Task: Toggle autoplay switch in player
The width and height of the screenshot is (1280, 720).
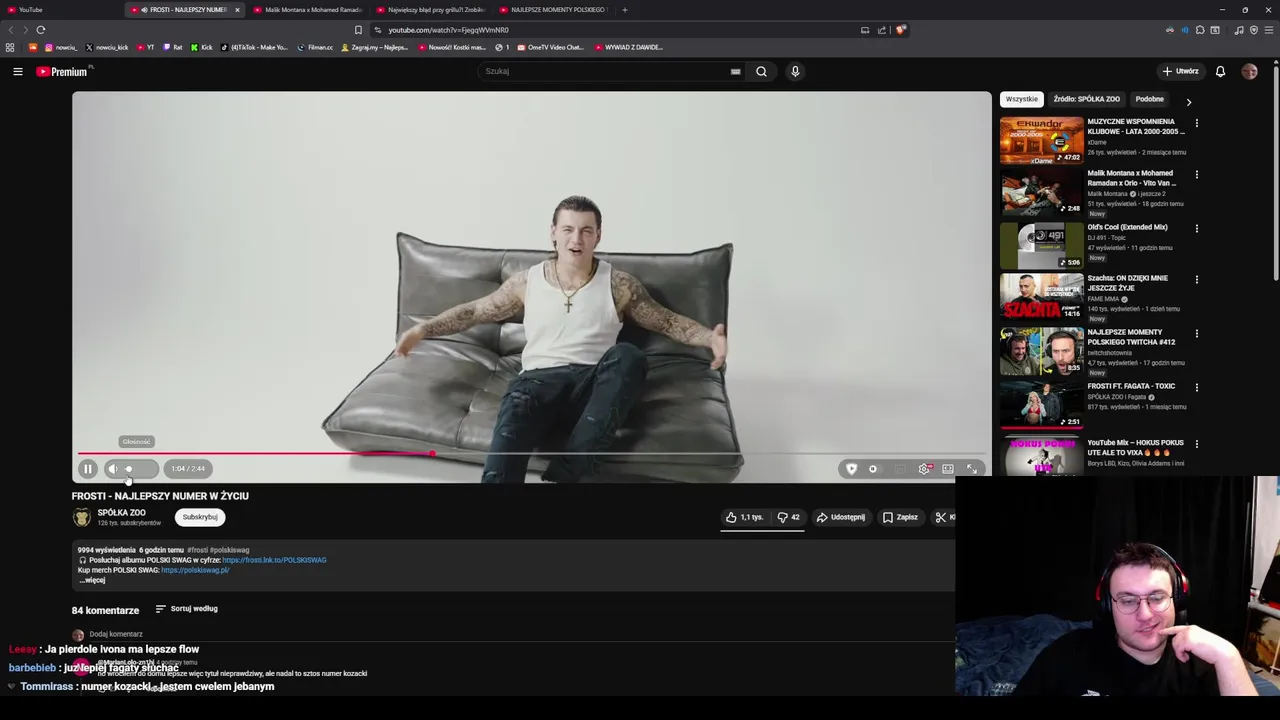Action: [874, 468]
